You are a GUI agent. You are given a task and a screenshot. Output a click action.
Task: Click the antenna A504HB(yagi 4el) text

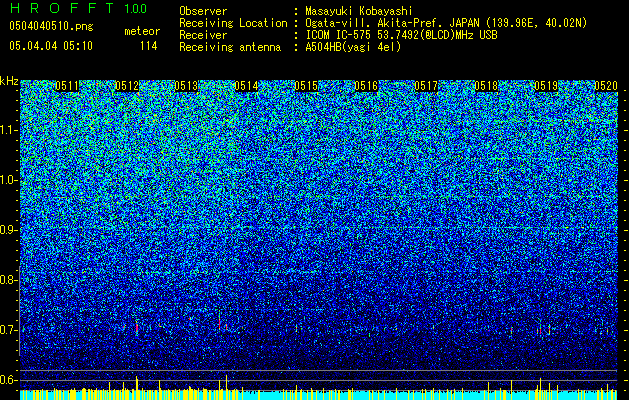tap(353, 47)
